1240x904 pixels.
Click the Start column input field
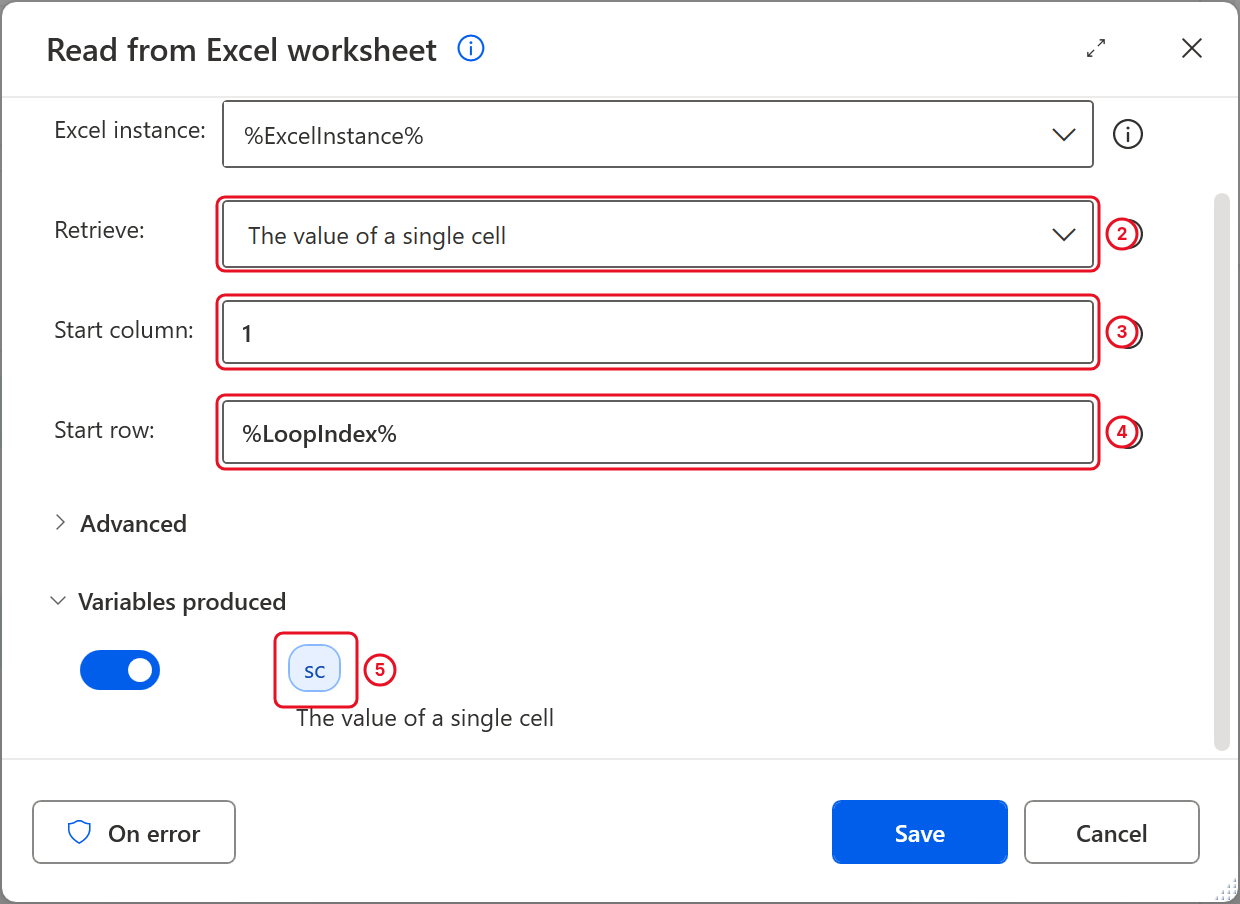click(657, 332)
